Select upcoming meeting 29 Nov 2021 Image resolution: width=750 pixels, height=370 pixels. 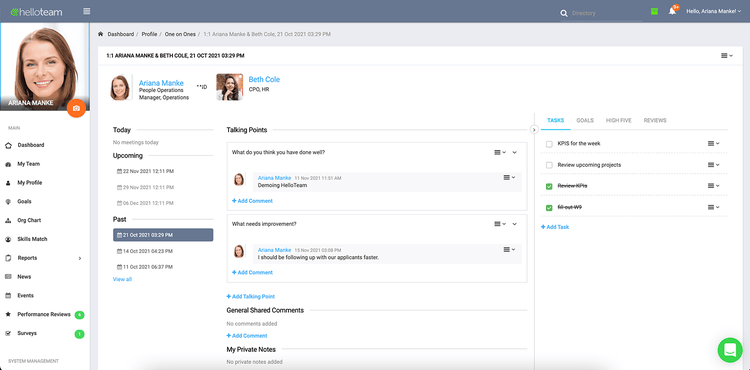pos(145,187)
